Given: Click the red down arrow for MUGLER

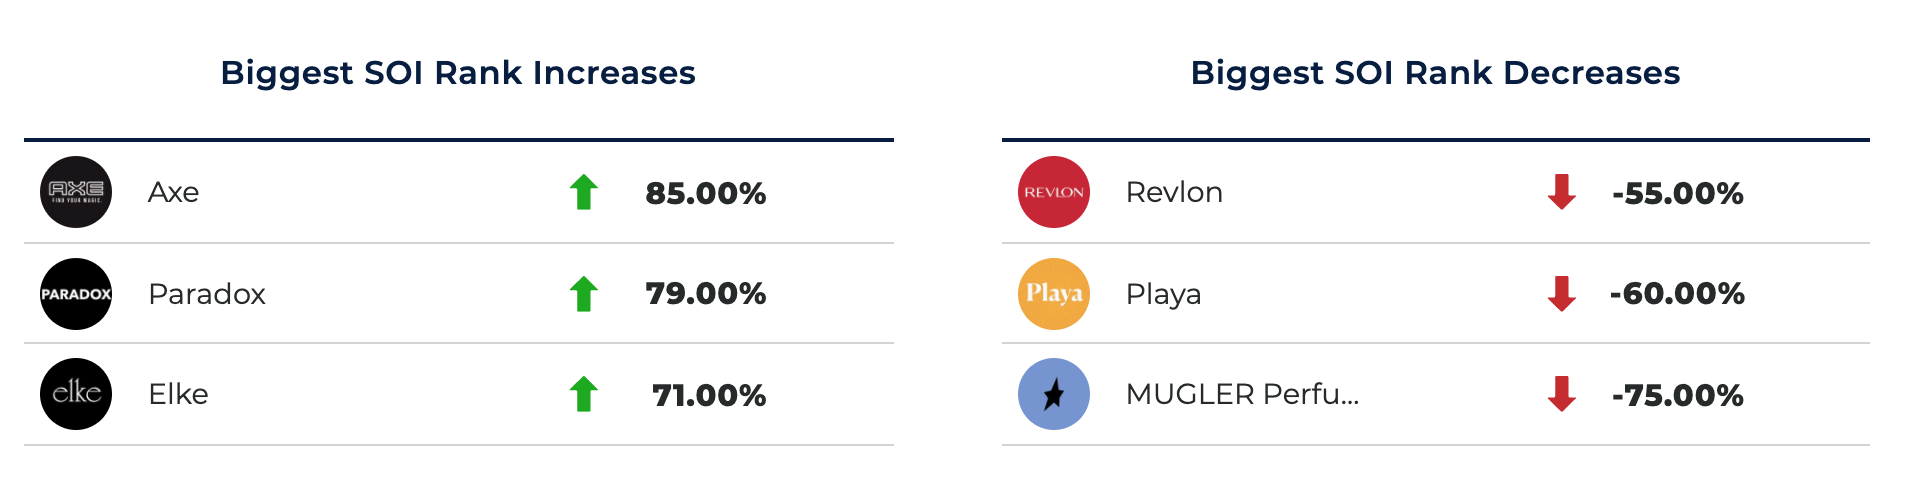Looking at the screenshot, I should 1562,394.
